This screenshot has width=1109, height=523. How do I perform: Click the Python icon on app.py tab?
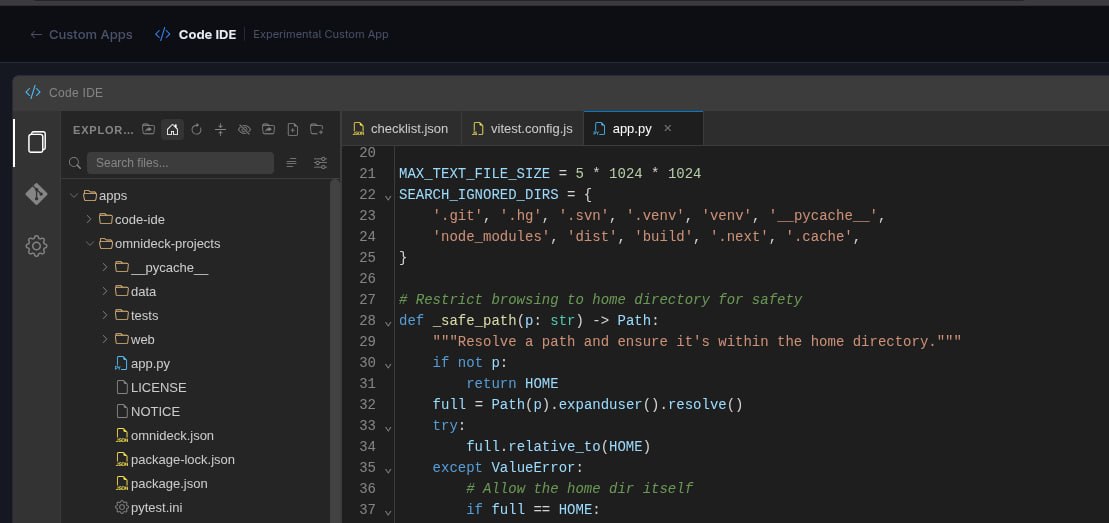(x=600, y=129)
